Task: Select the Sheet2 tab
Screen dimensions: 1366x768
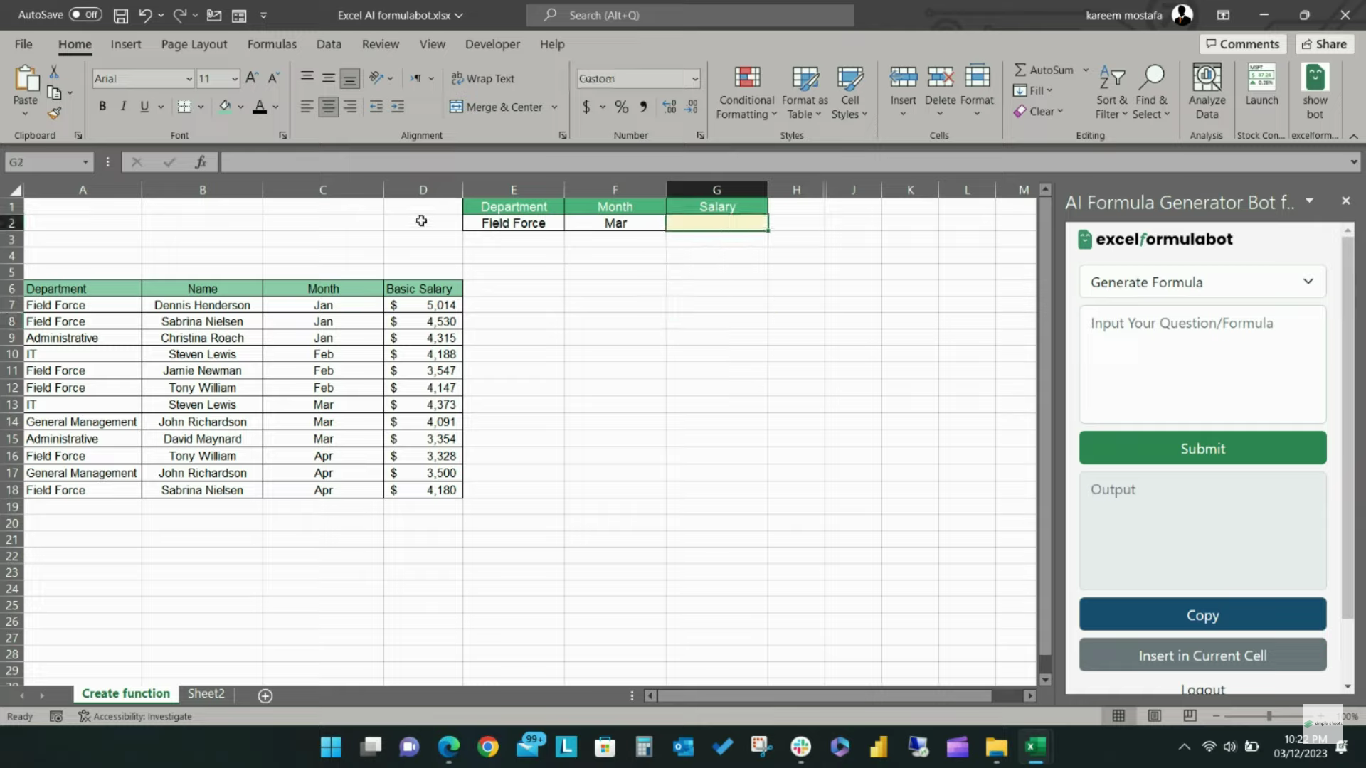Action: (x=206, y=694)
